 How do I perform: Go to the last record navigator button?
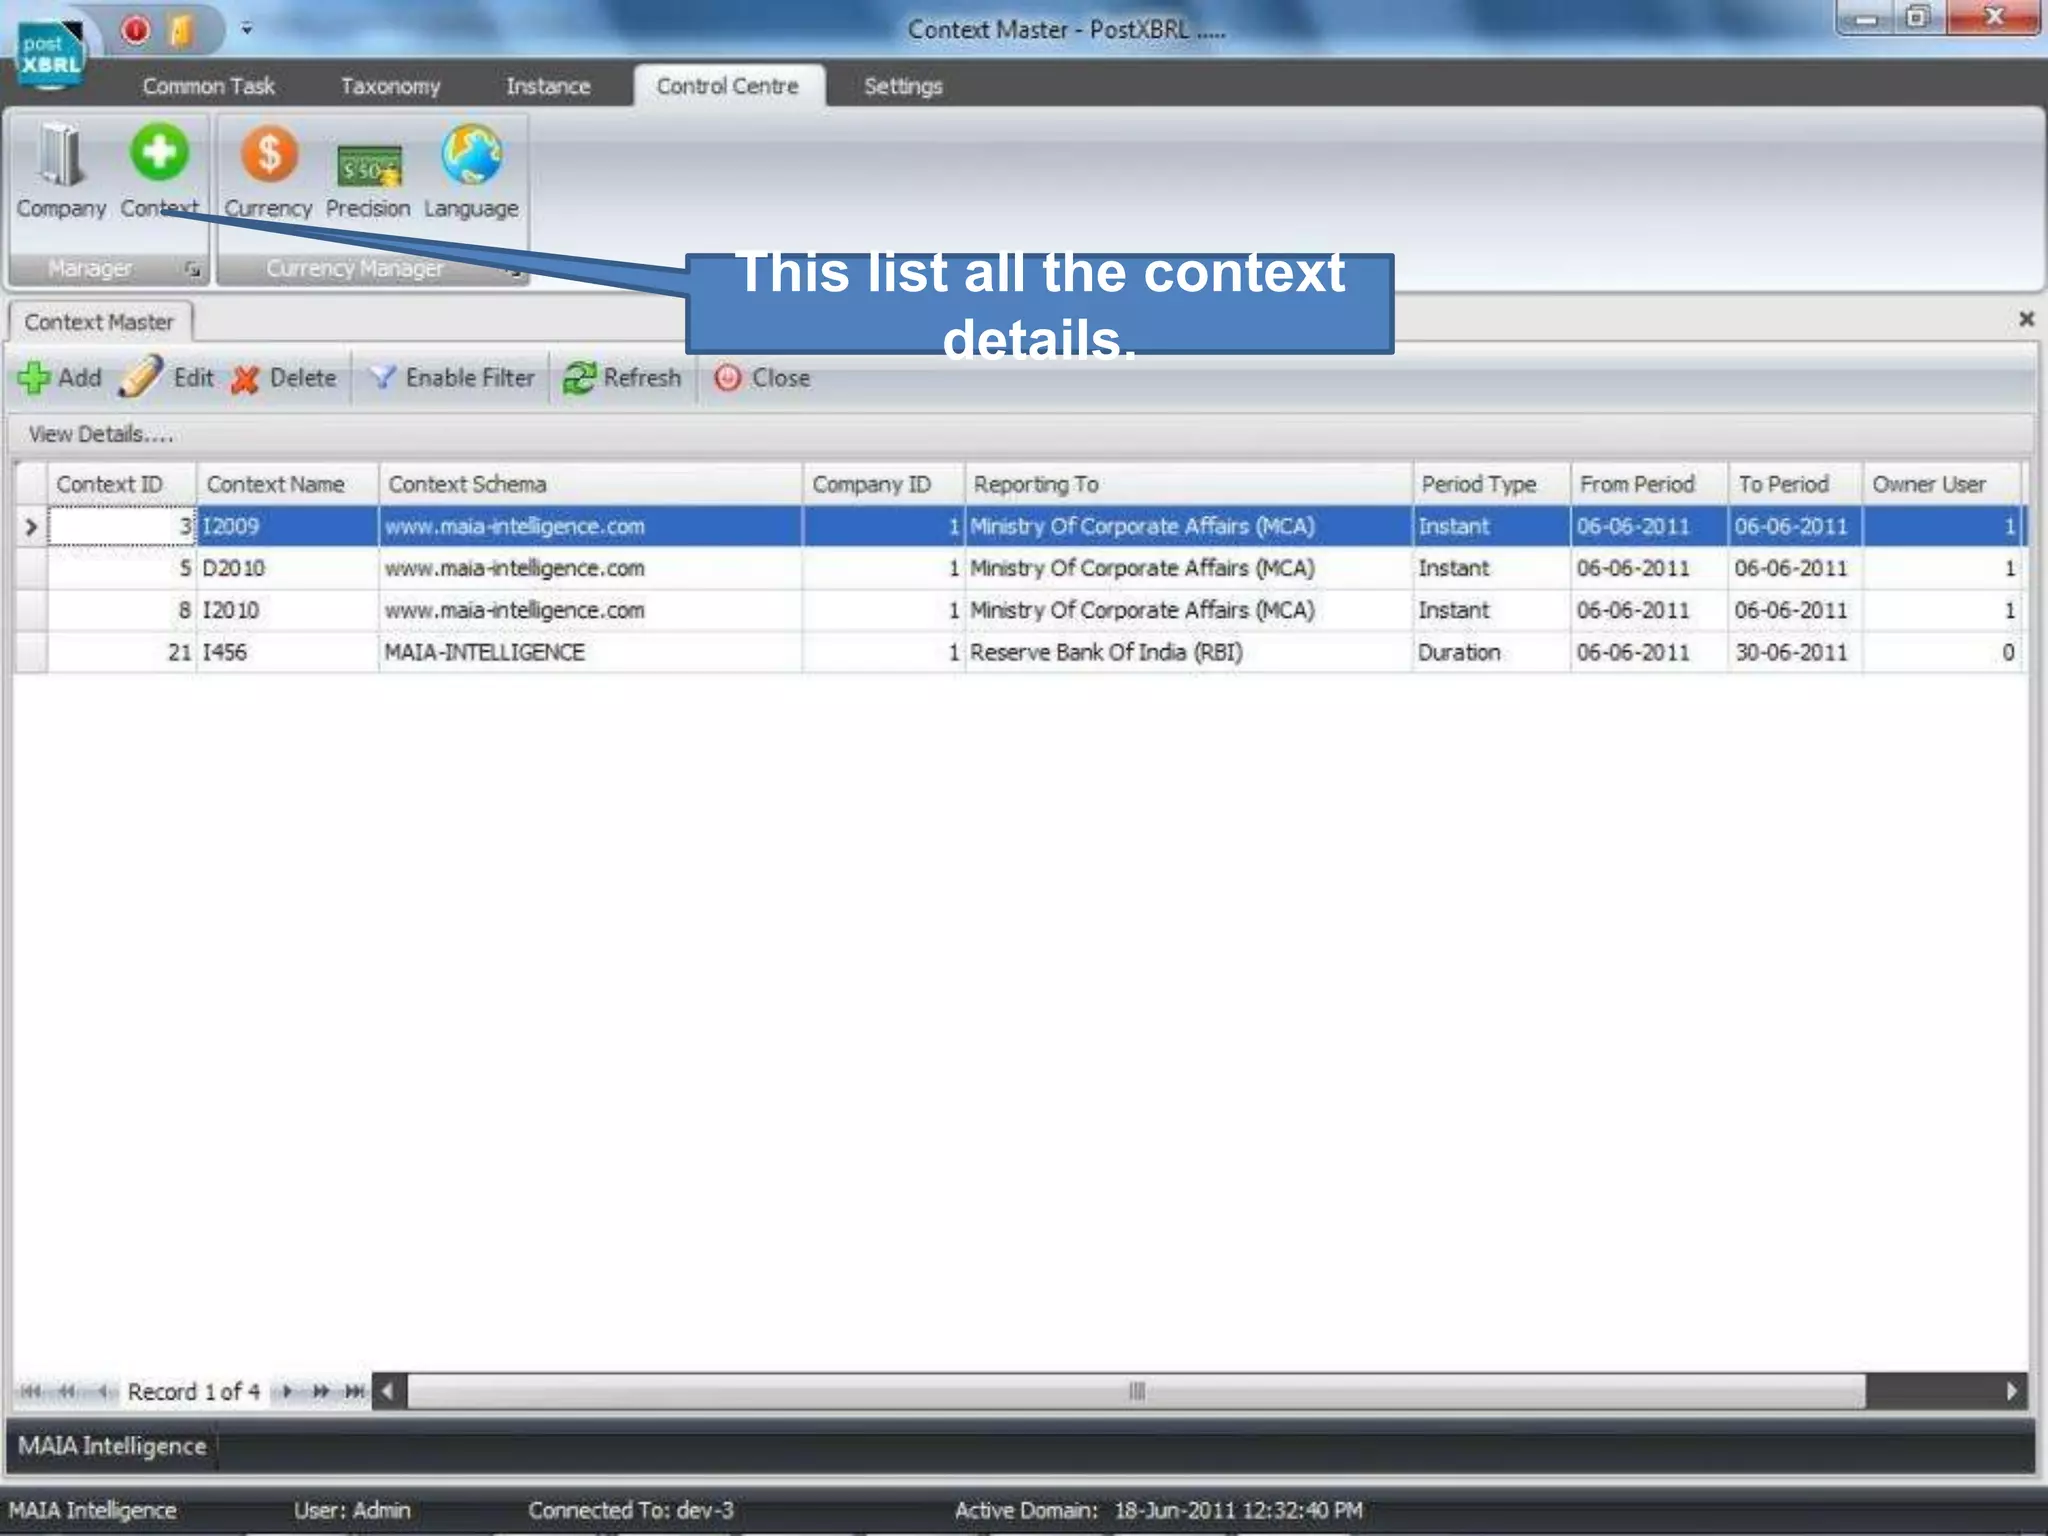click(354, 1391)
